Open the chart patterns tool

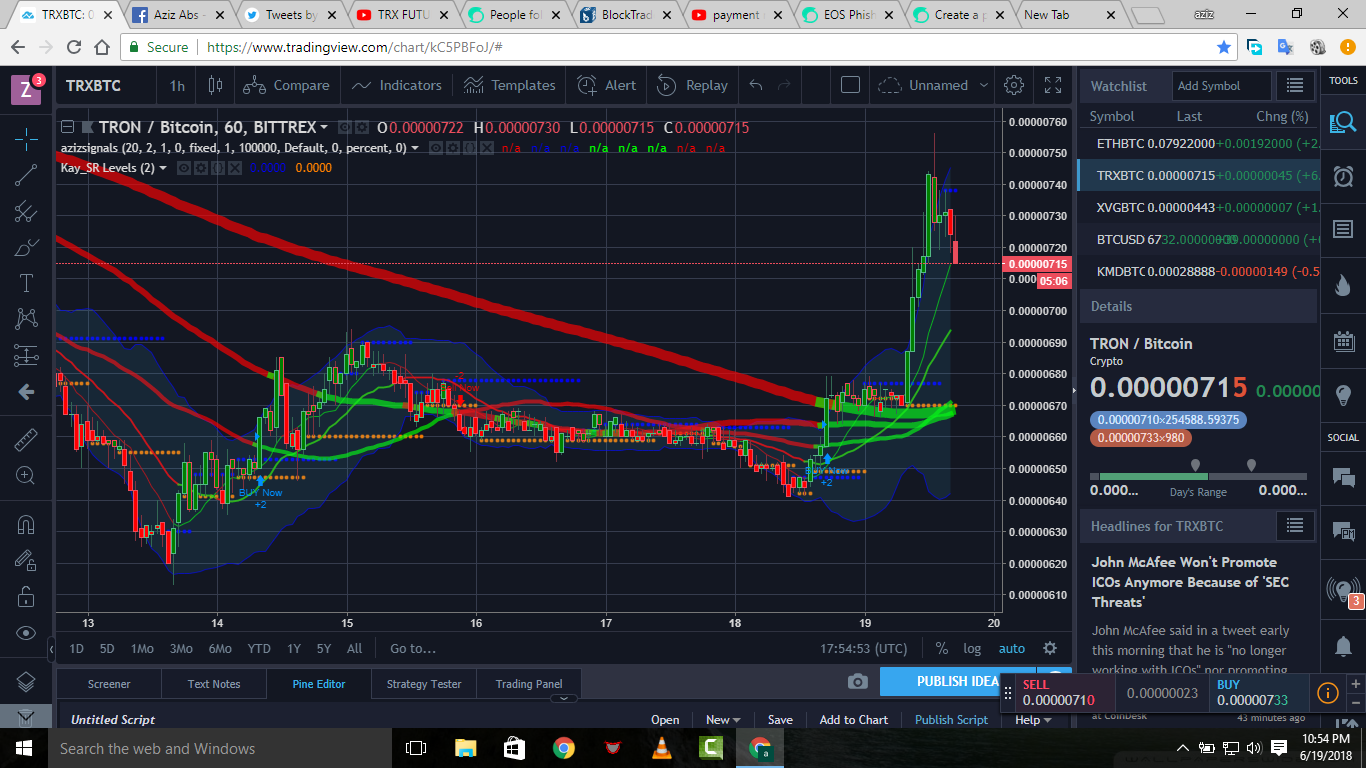tap(25, 319)
